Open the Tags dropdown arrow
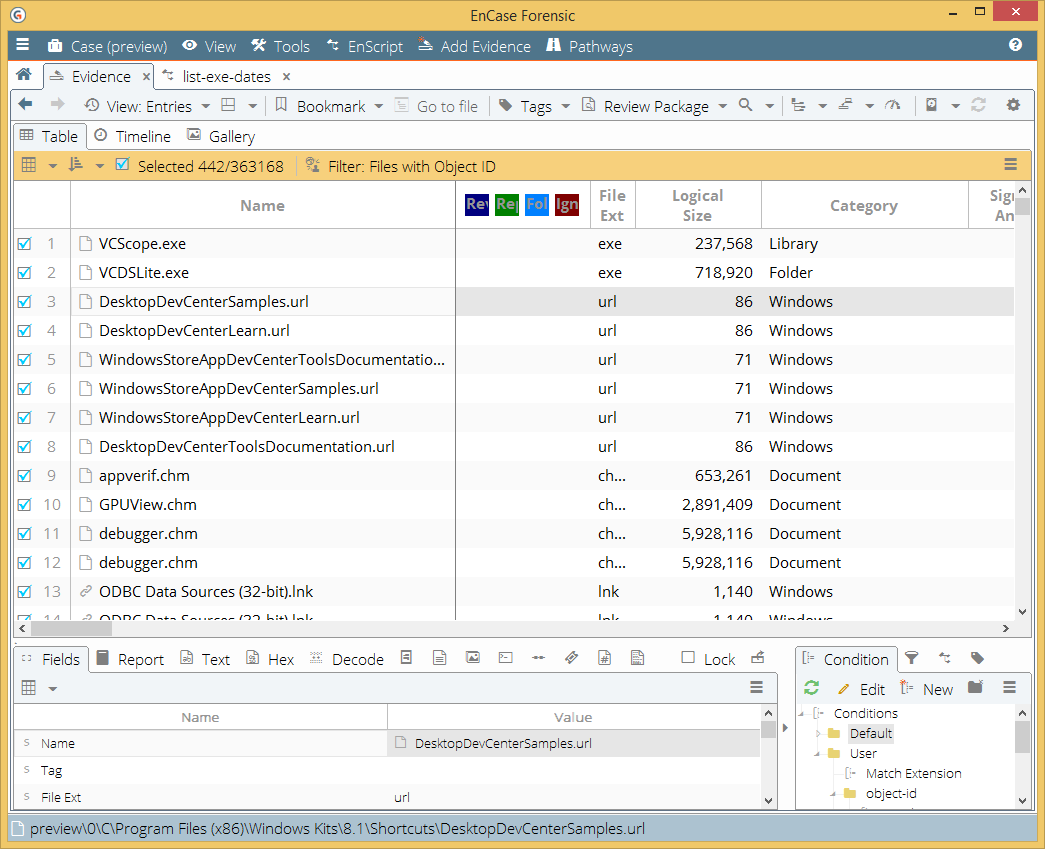 tap(566, 106)
